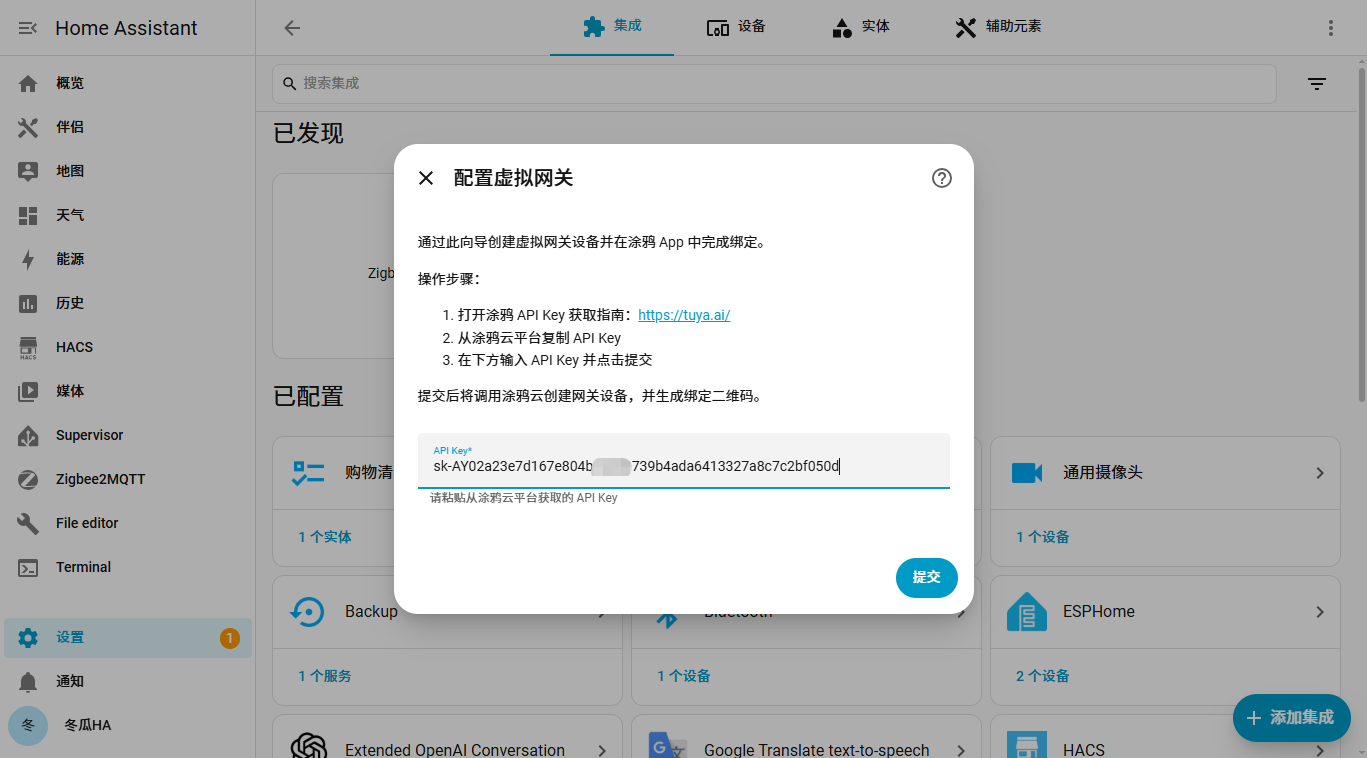Click the 已发现 section heading
Image resolution: width=1367 pixels, height=758 pixels.
308,133
